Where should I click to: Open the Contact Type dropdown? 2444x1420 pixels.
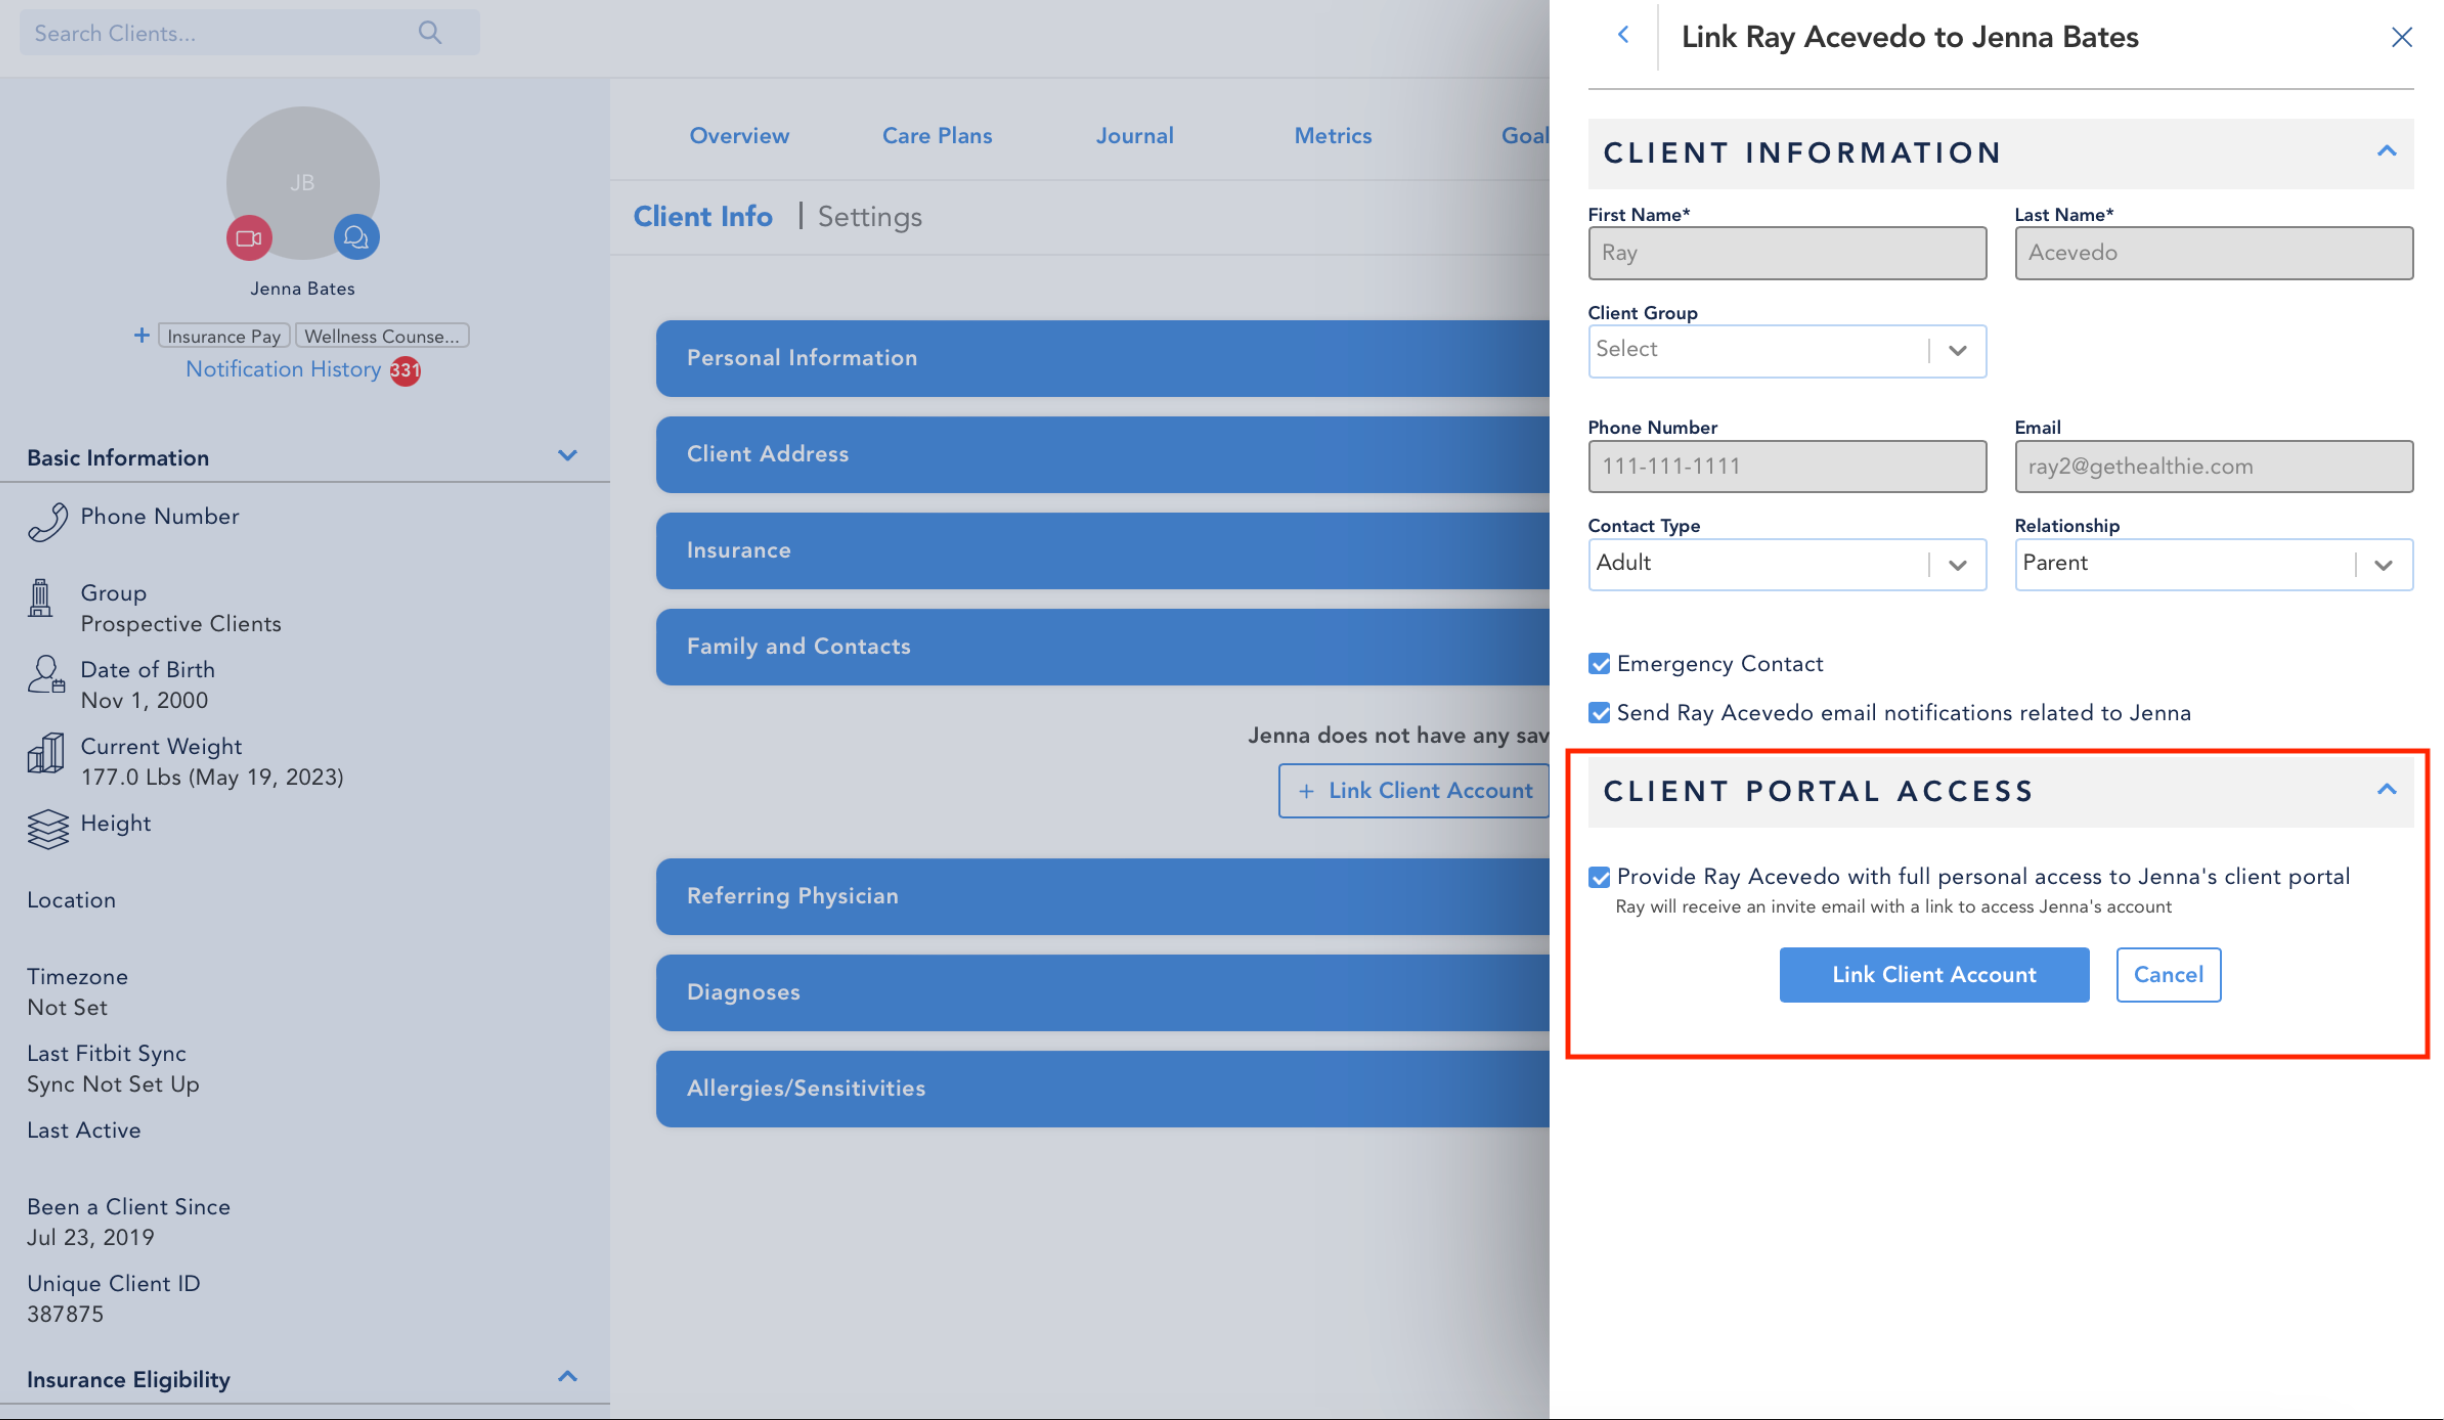click(1786, 564)
